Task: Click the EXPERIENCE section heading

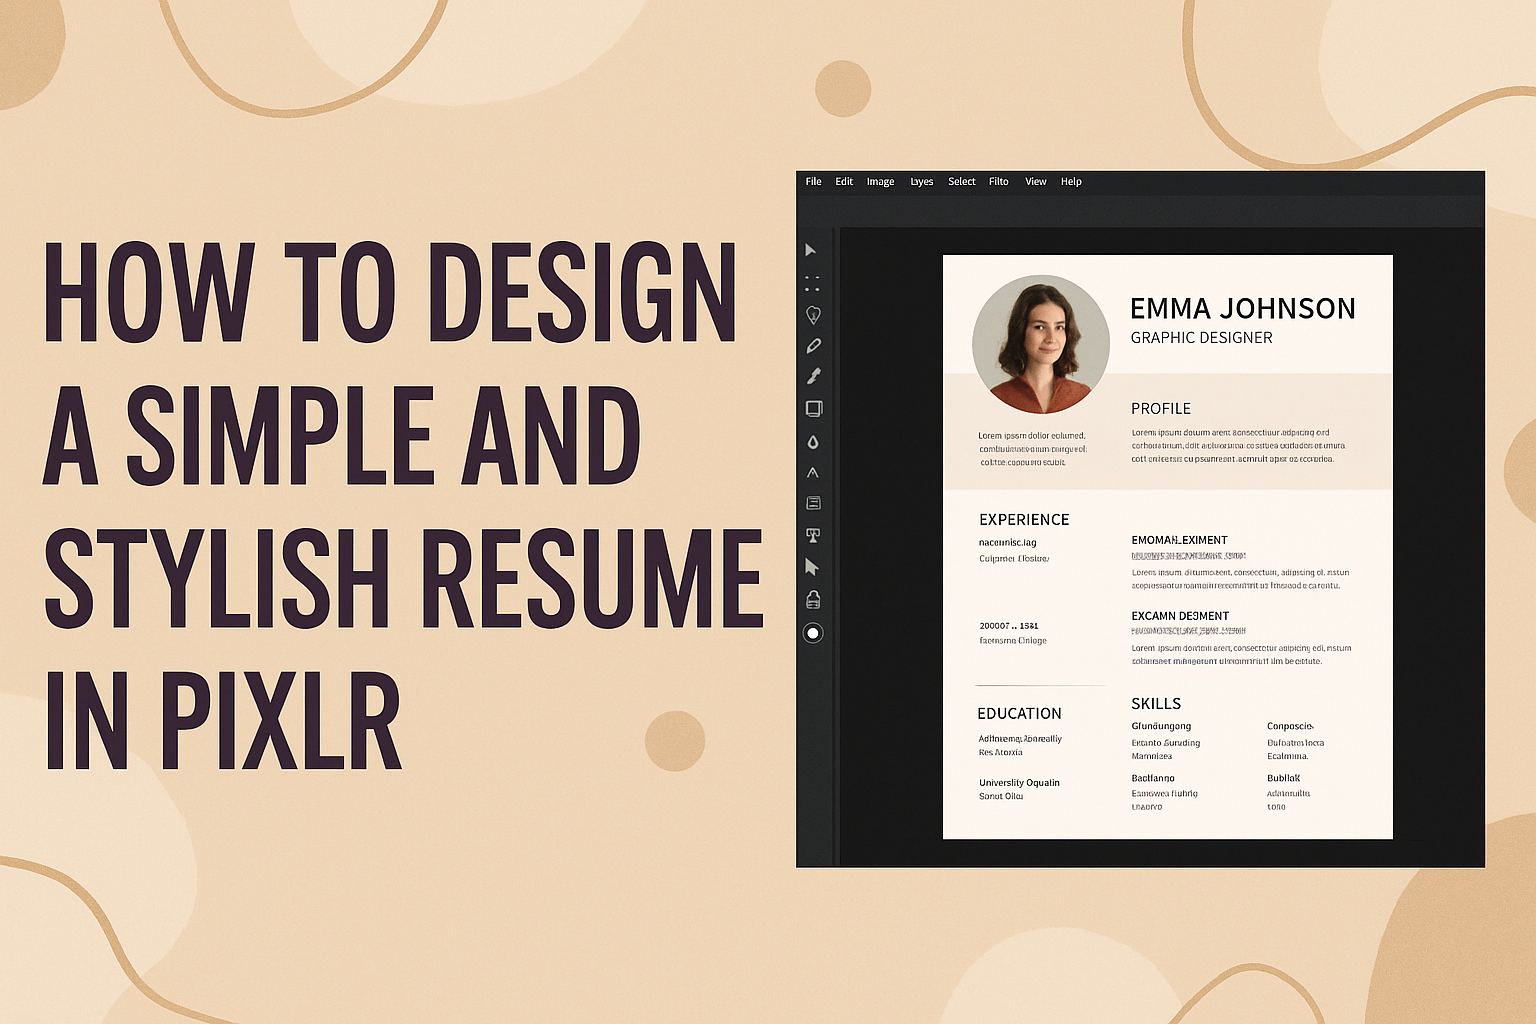Action: (x=1024, y=520)
